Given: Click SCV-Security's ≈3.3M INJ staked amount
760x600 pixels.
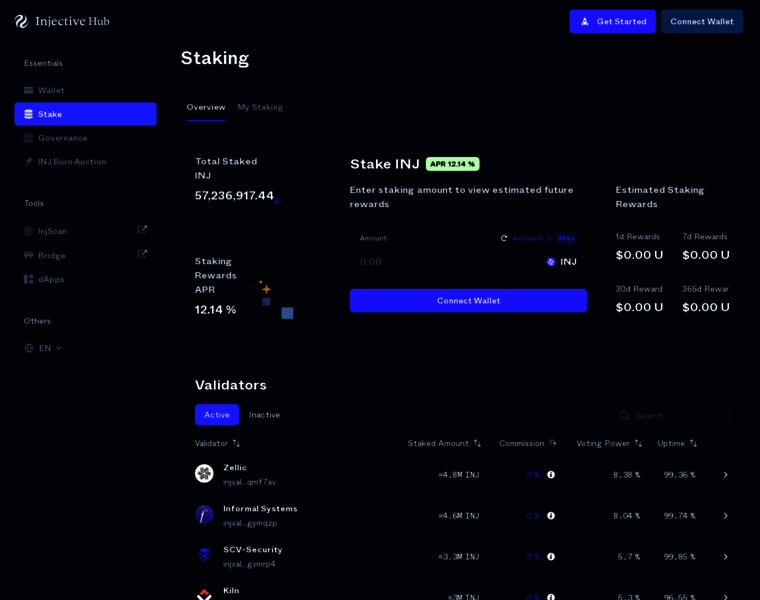Looking at the screenshot, I should pyautogui.click(x=459, y=557).
